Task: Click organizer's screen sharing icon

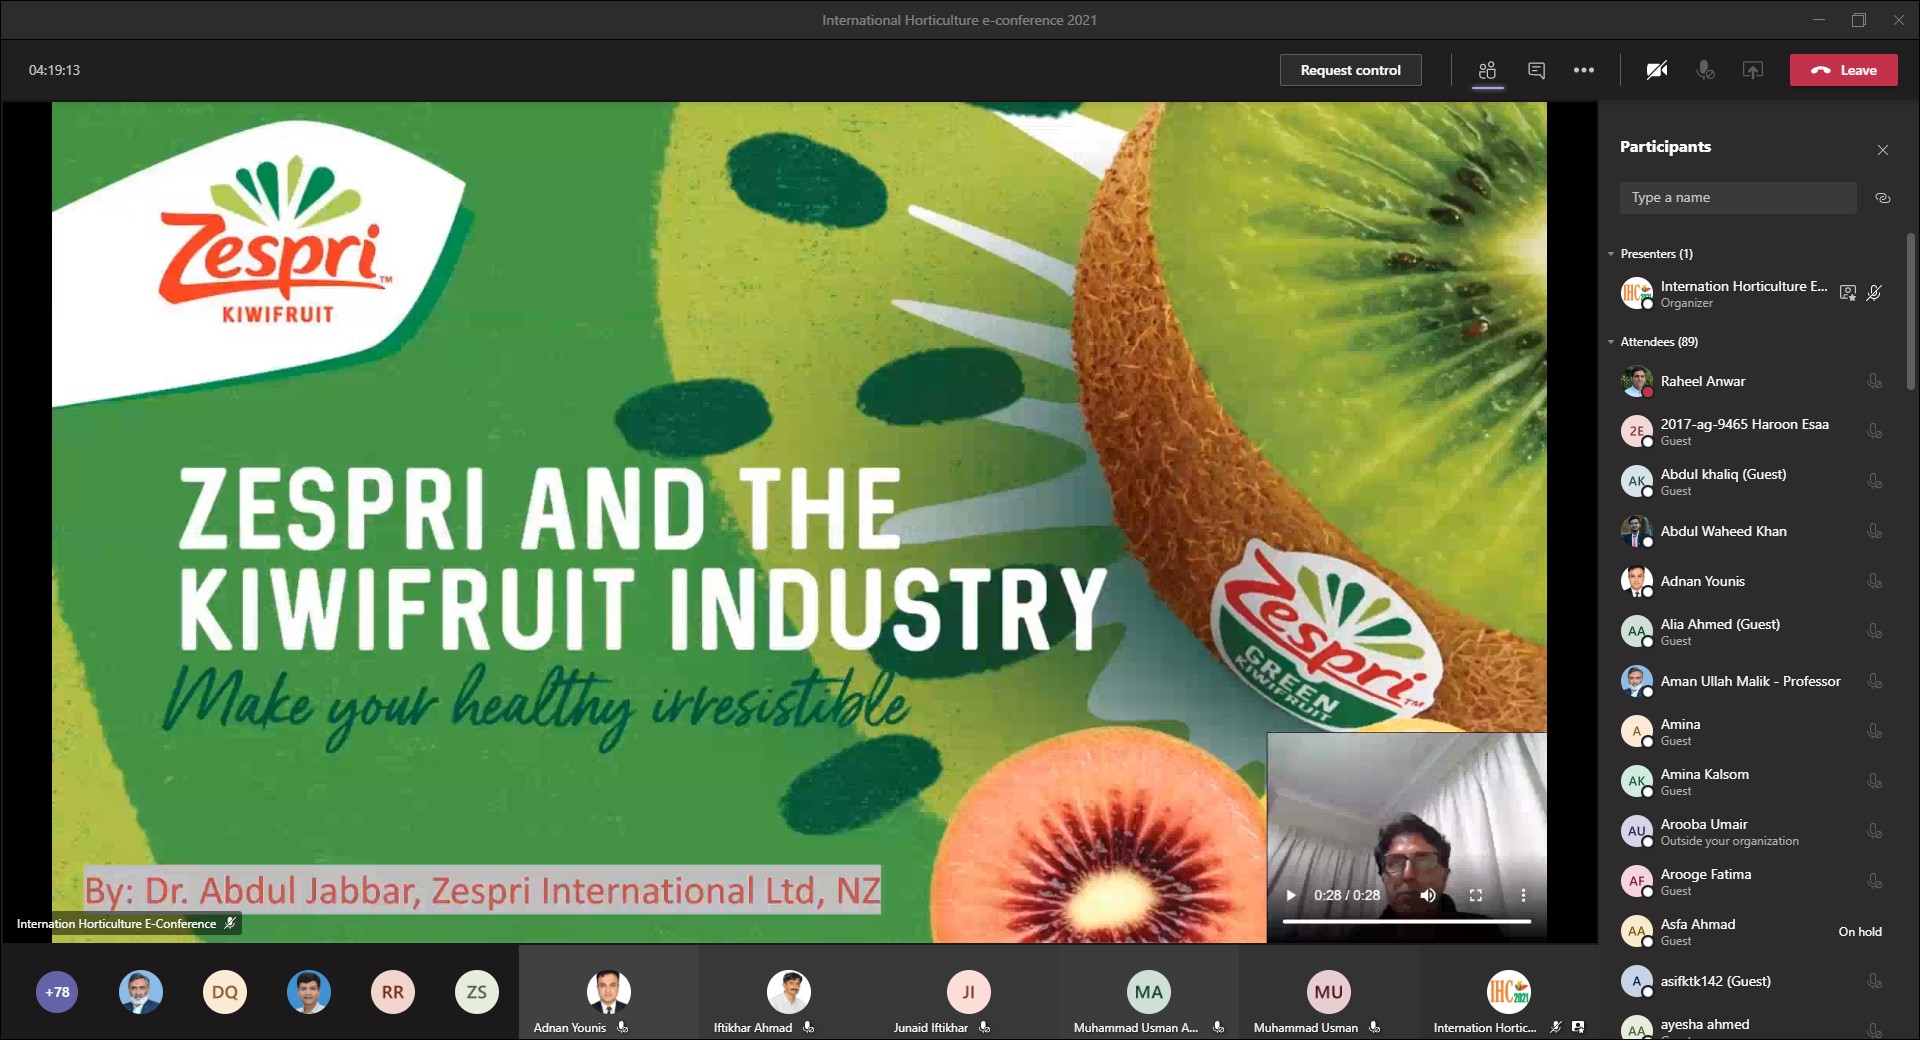Action: coord(1848,293)
